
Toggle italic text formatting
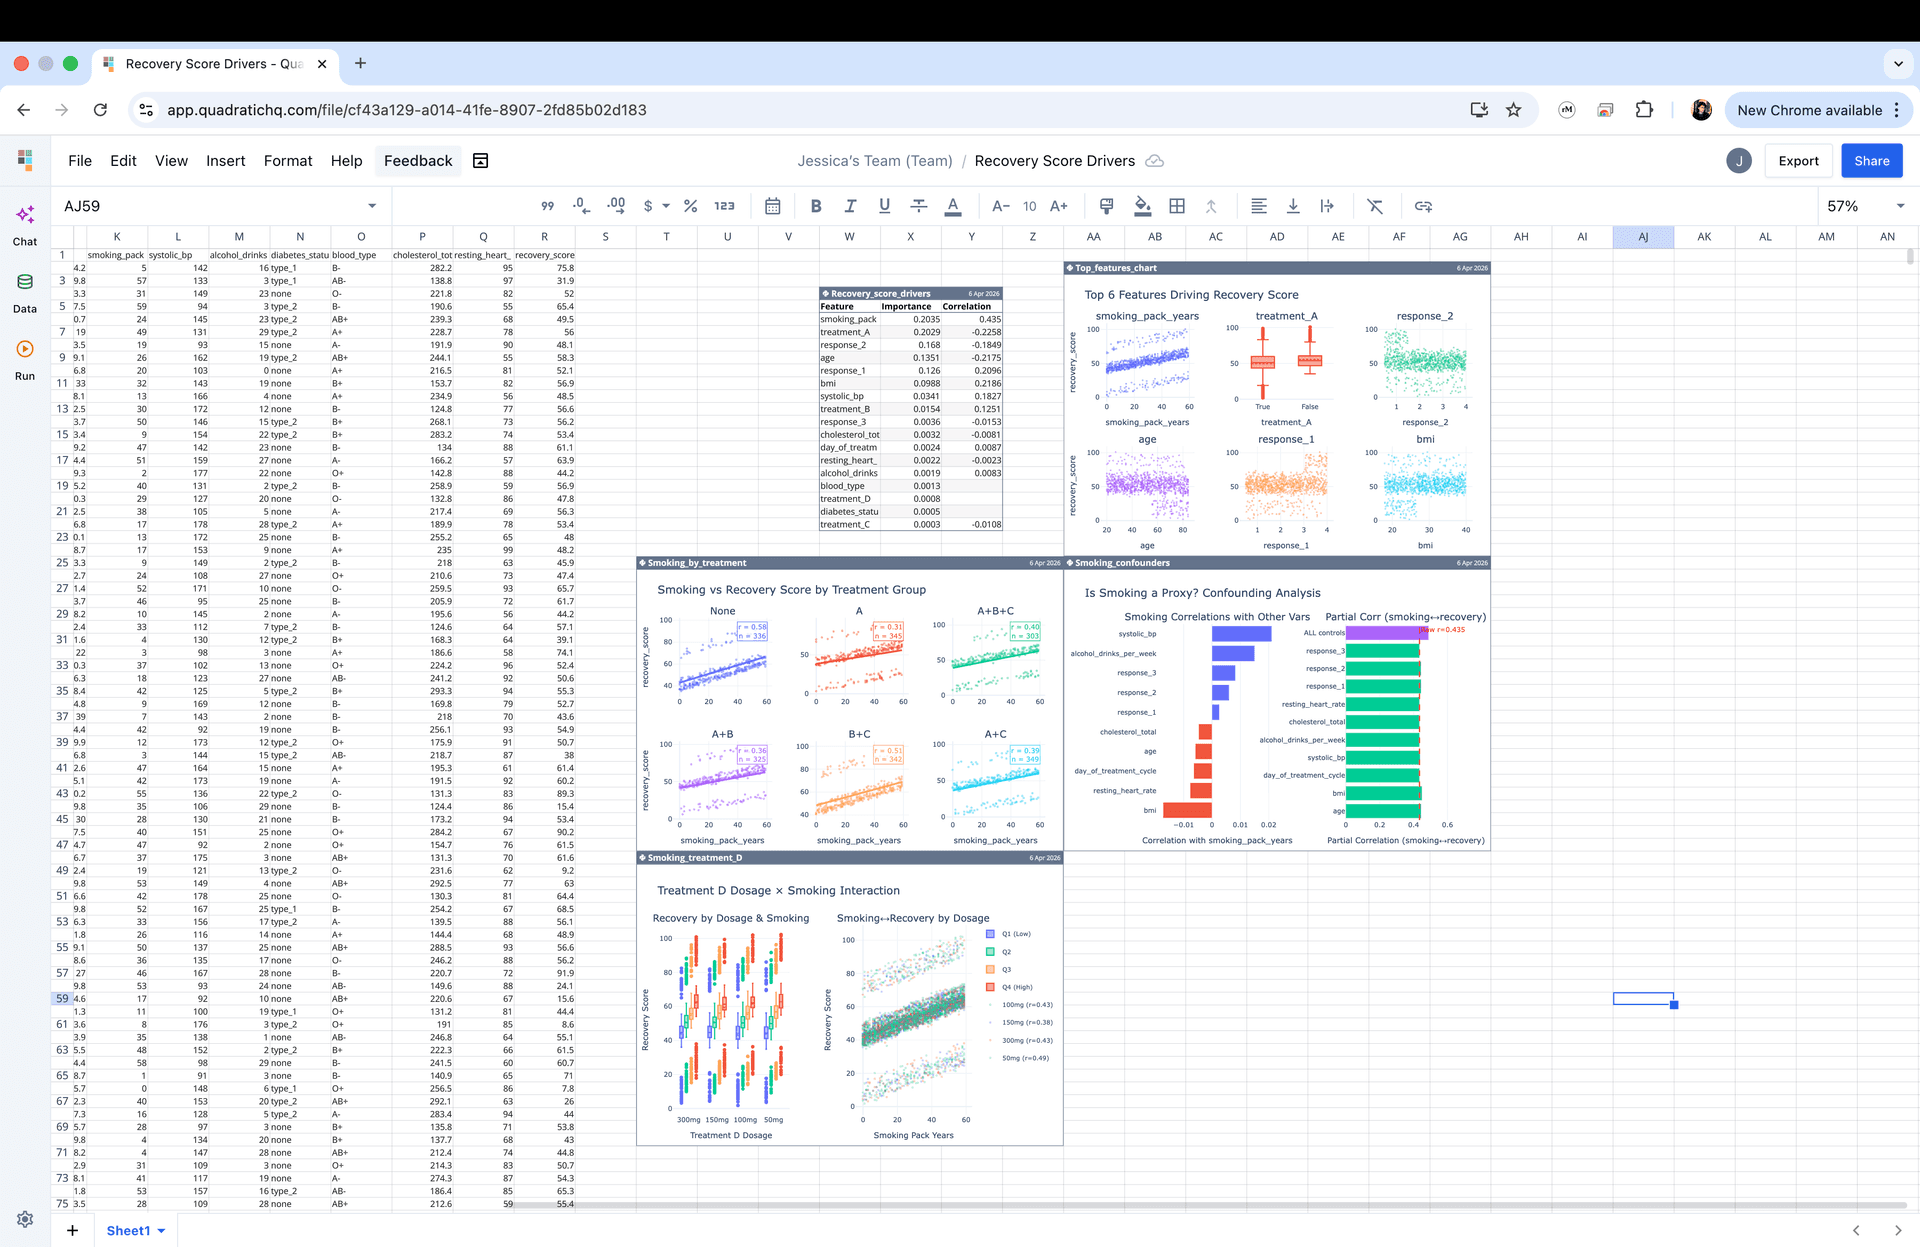coord(850,206)
